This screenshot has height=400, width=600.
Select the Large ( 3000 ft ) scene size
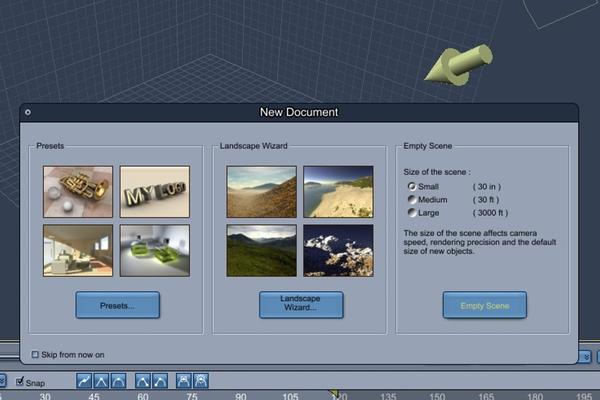[x=412, y=212]
